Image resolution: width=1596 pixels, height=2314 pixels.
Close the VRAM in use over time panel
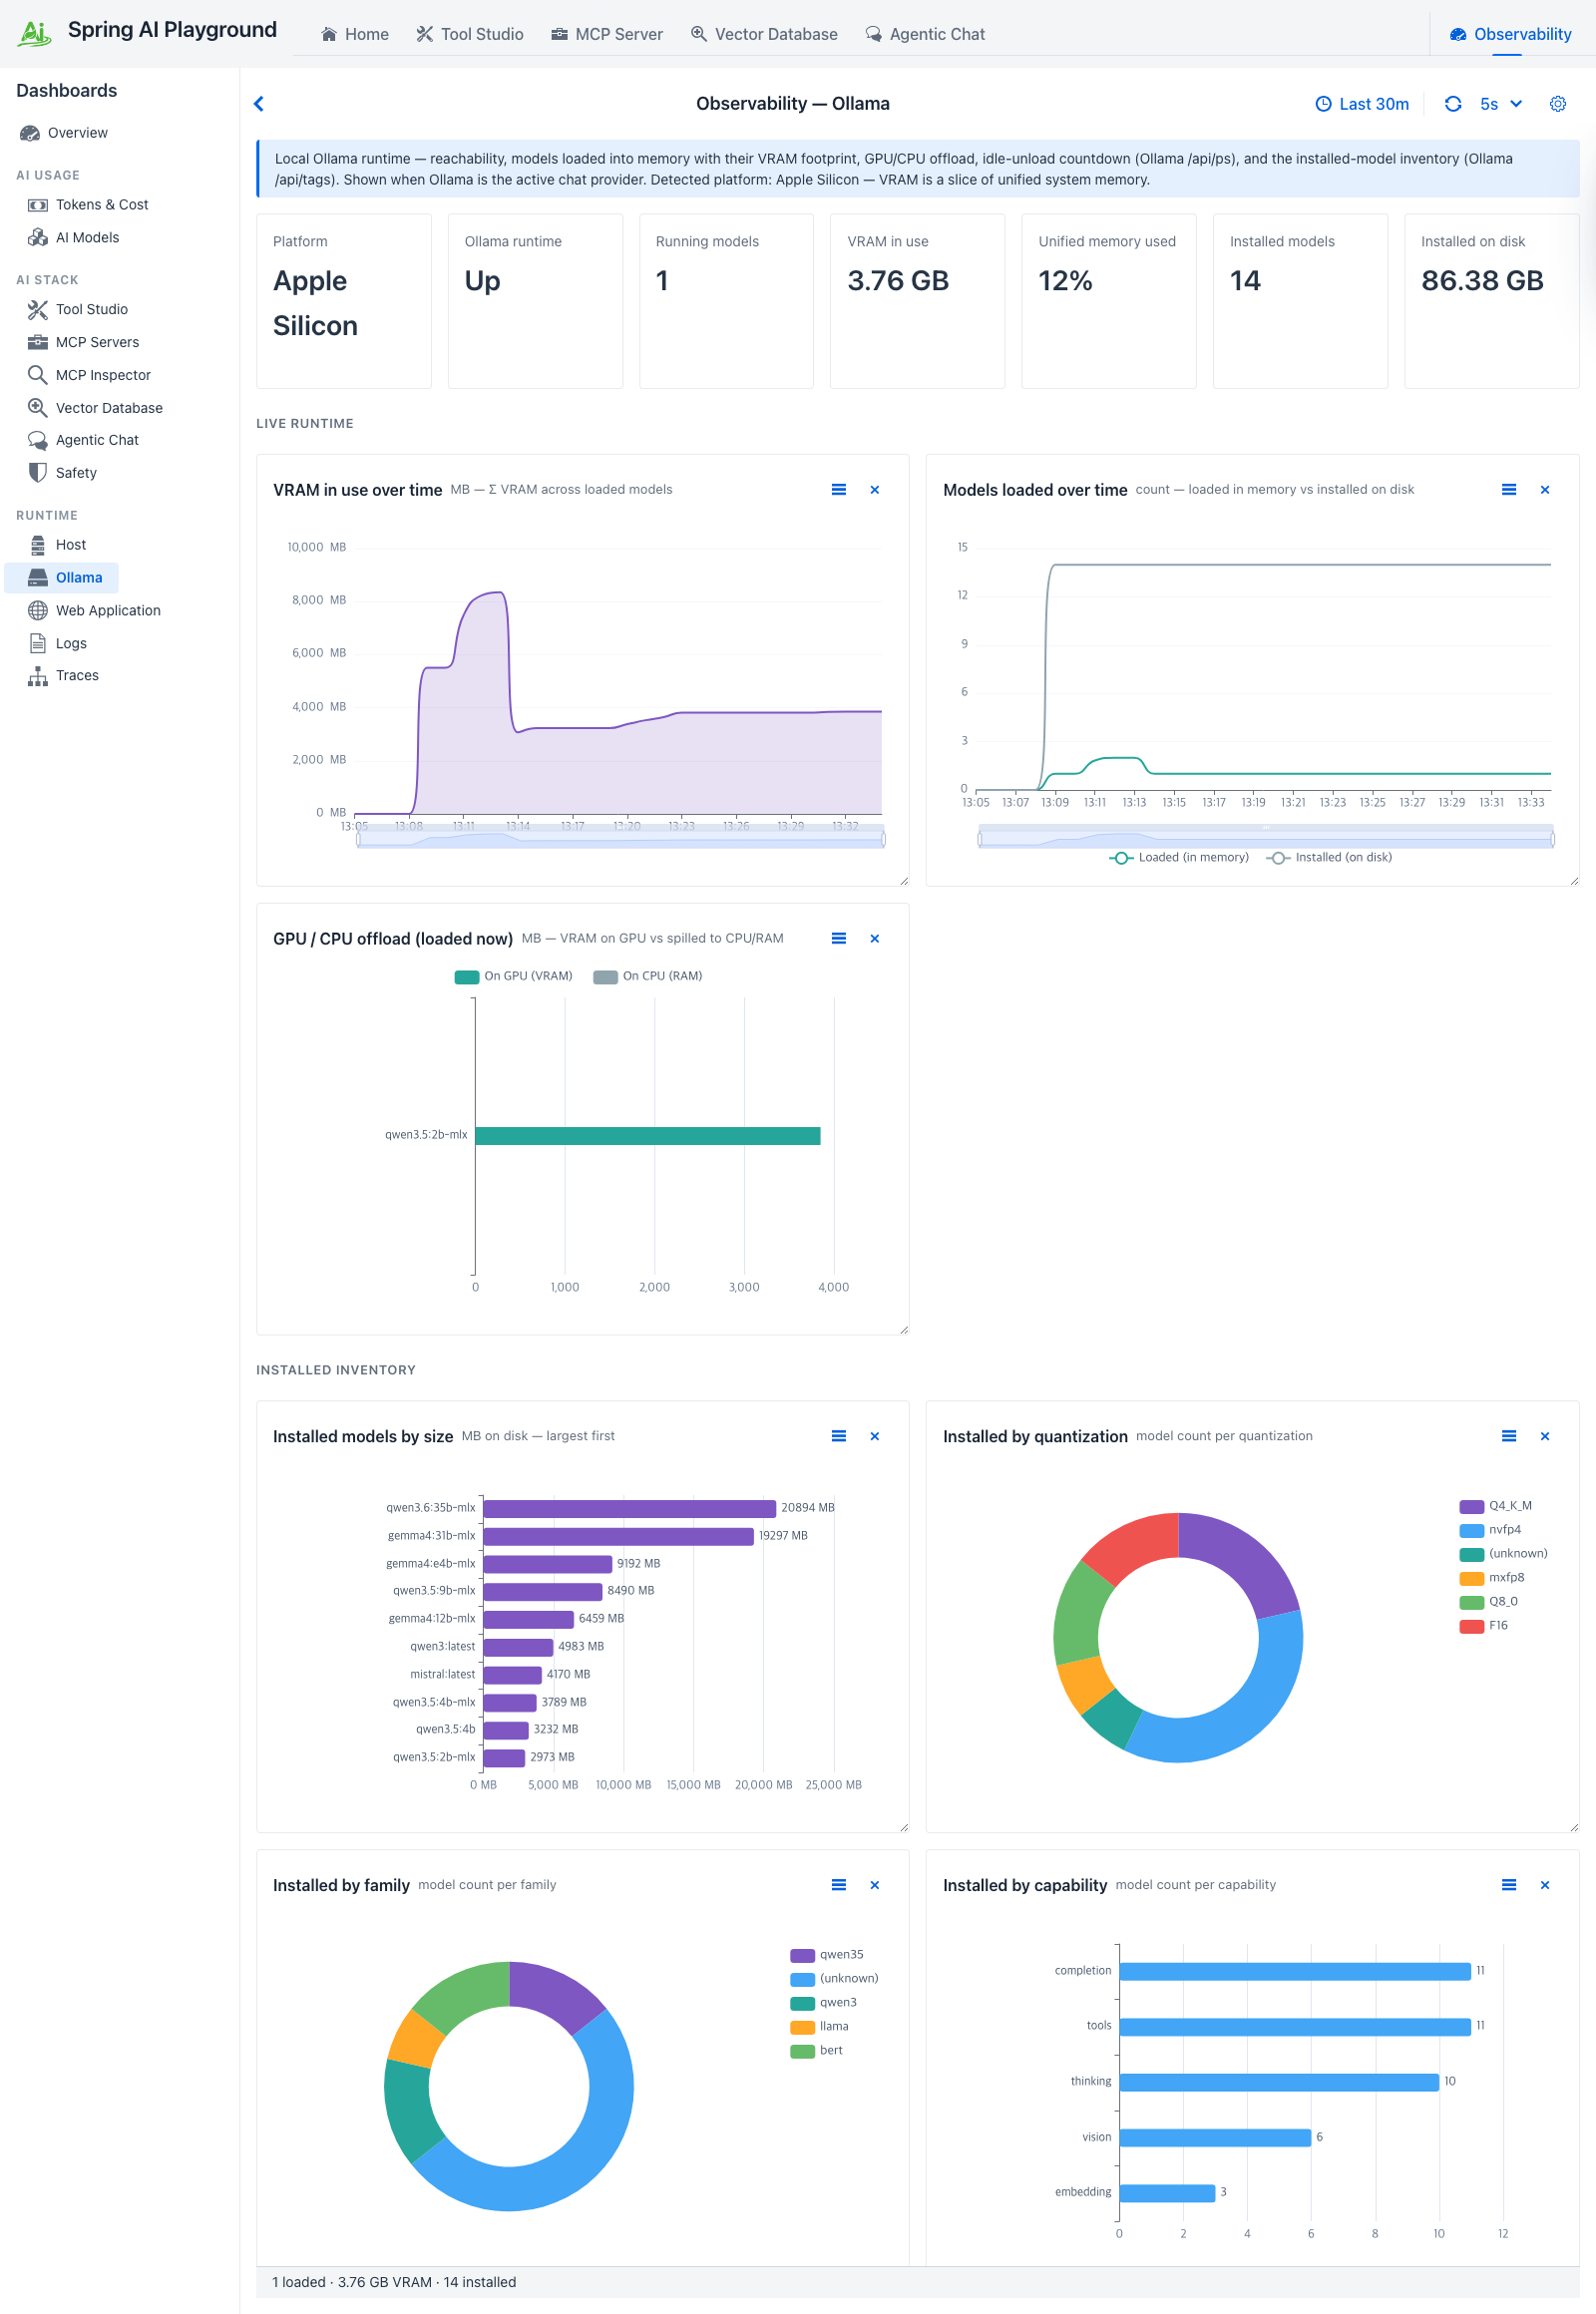(x=875, y=490)
